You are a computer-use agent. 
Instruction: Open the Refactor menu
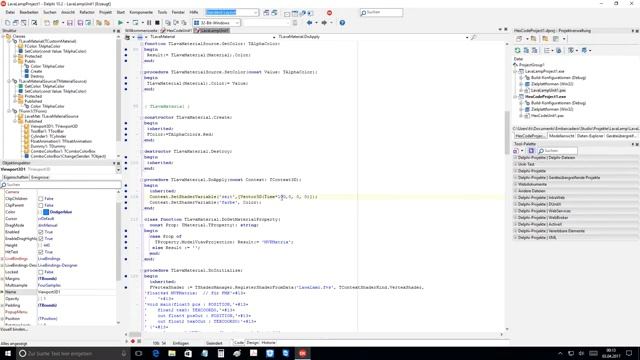(87, 13)
